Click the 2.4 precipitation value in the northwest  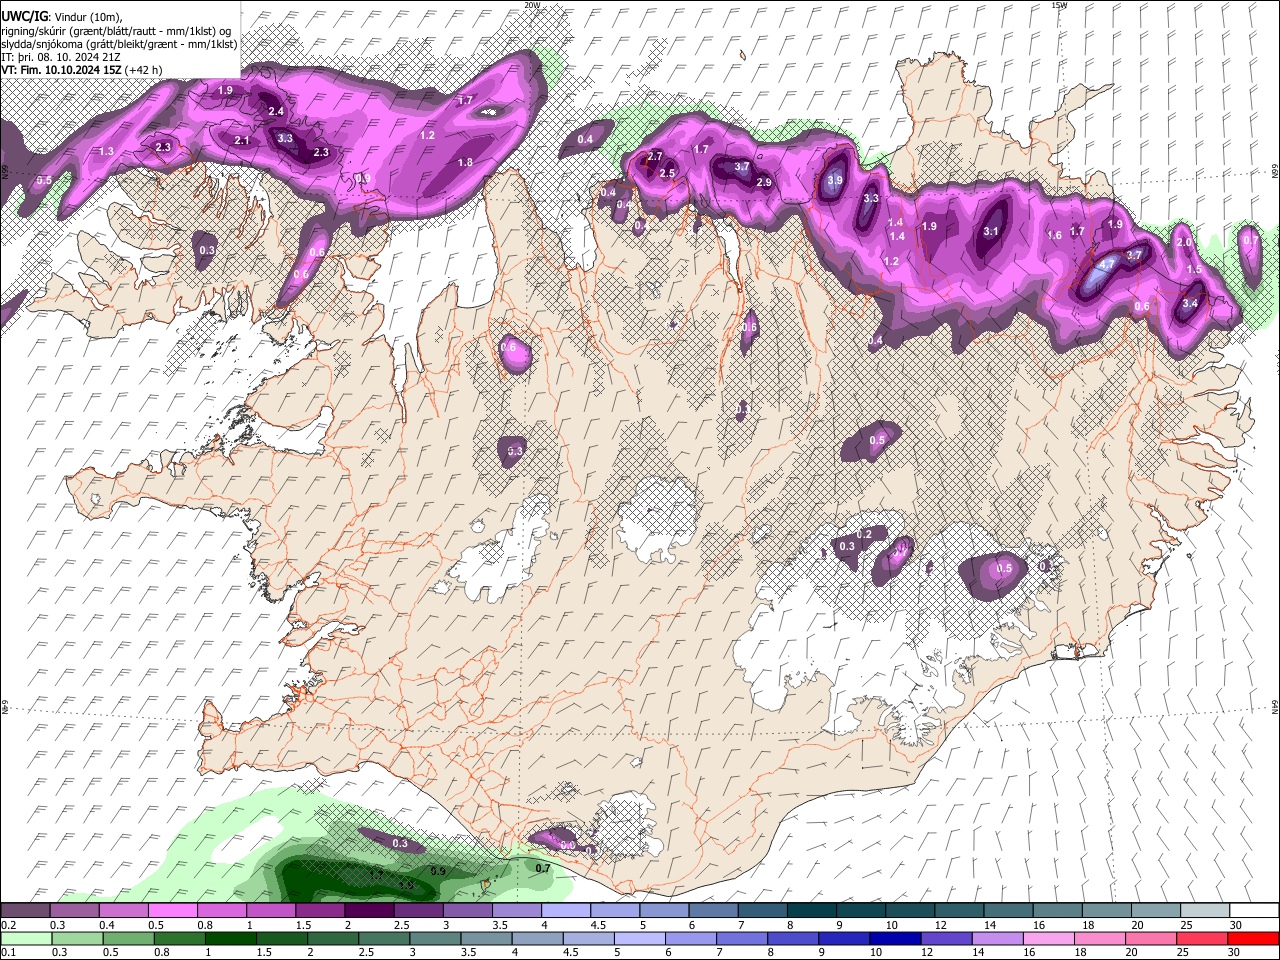(x=276, y=111)
